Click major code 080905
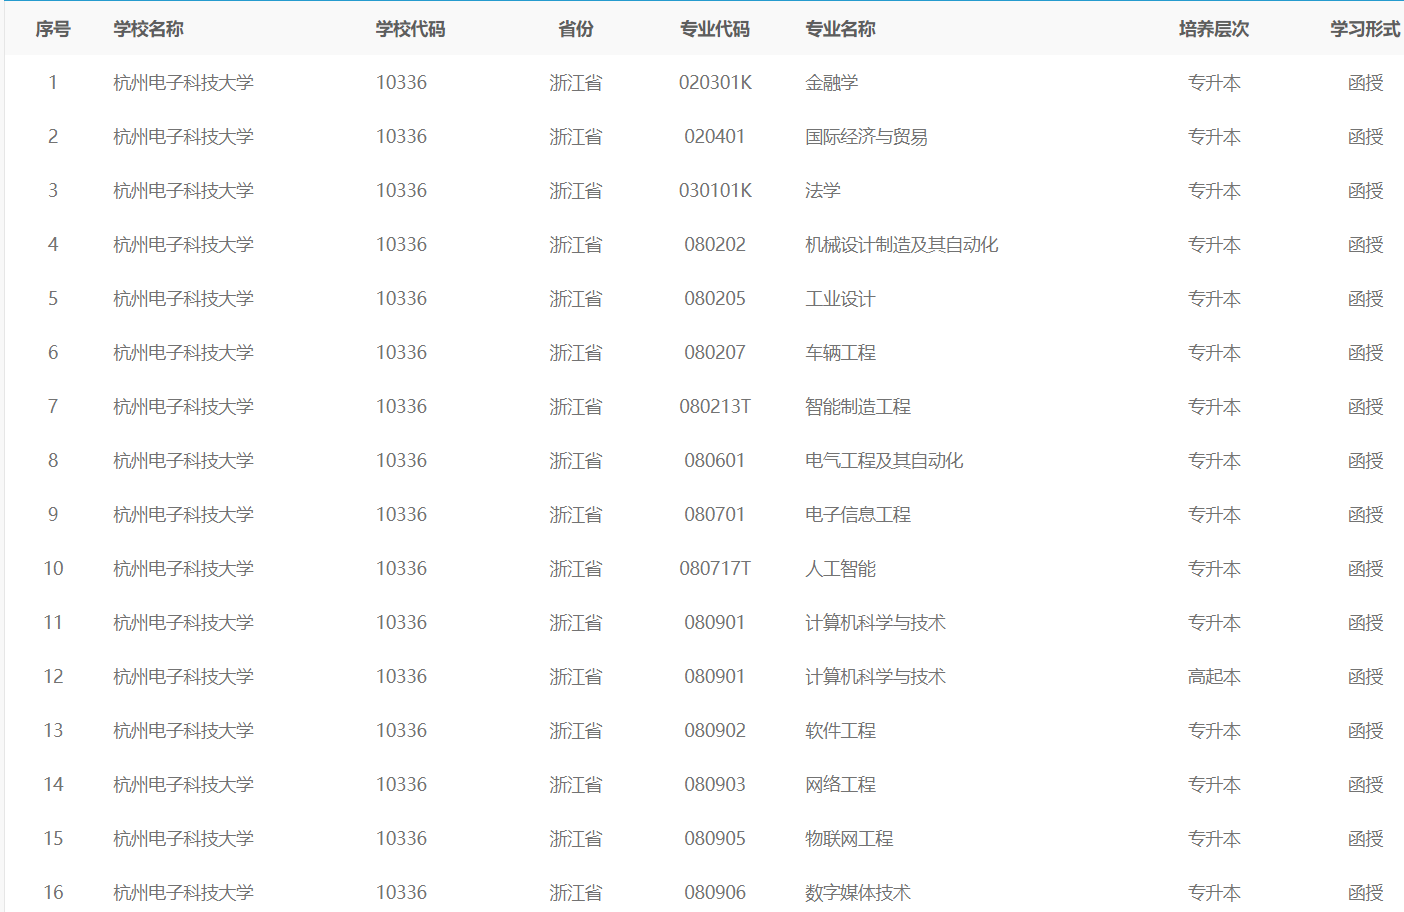This screenshot has height=912, width=1404. (x=715, y=839)
